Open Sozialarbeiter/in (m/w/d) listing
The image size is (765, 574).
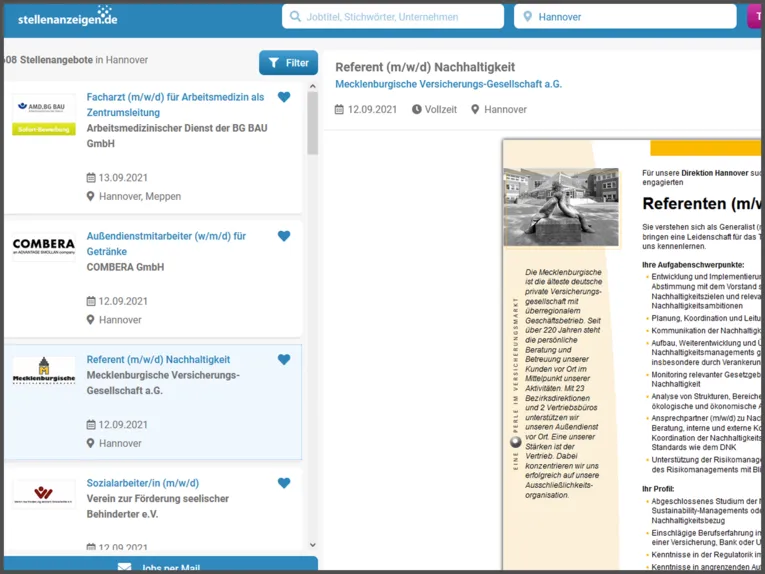(142, 483)
